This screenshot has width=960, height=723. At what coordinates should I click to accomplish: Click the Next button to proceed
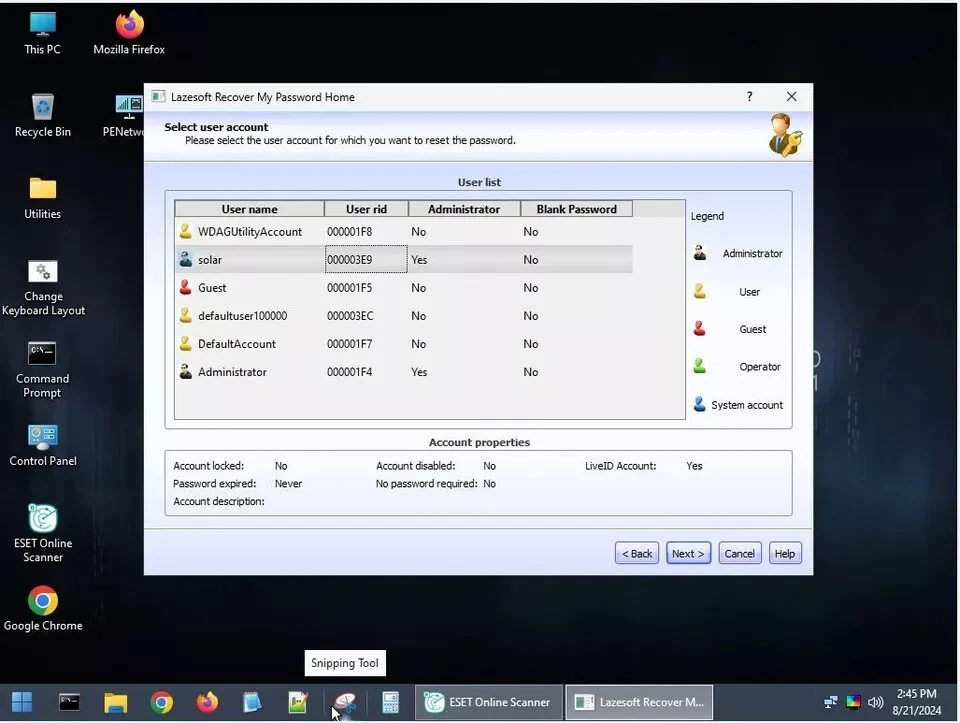point(688,552)
